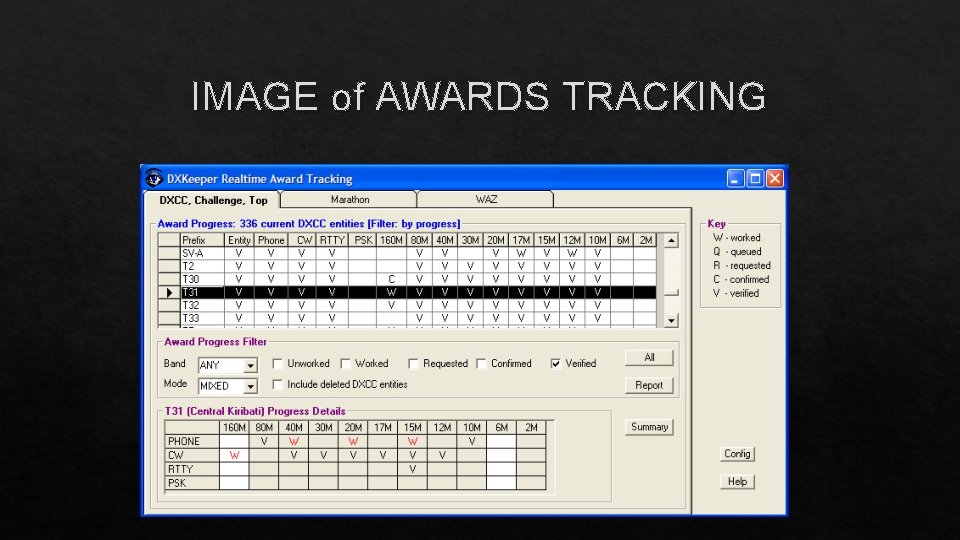The width and height of the screenshot is (960, 540).
Task: Switch to the WAZ tab
Action: 486,200
